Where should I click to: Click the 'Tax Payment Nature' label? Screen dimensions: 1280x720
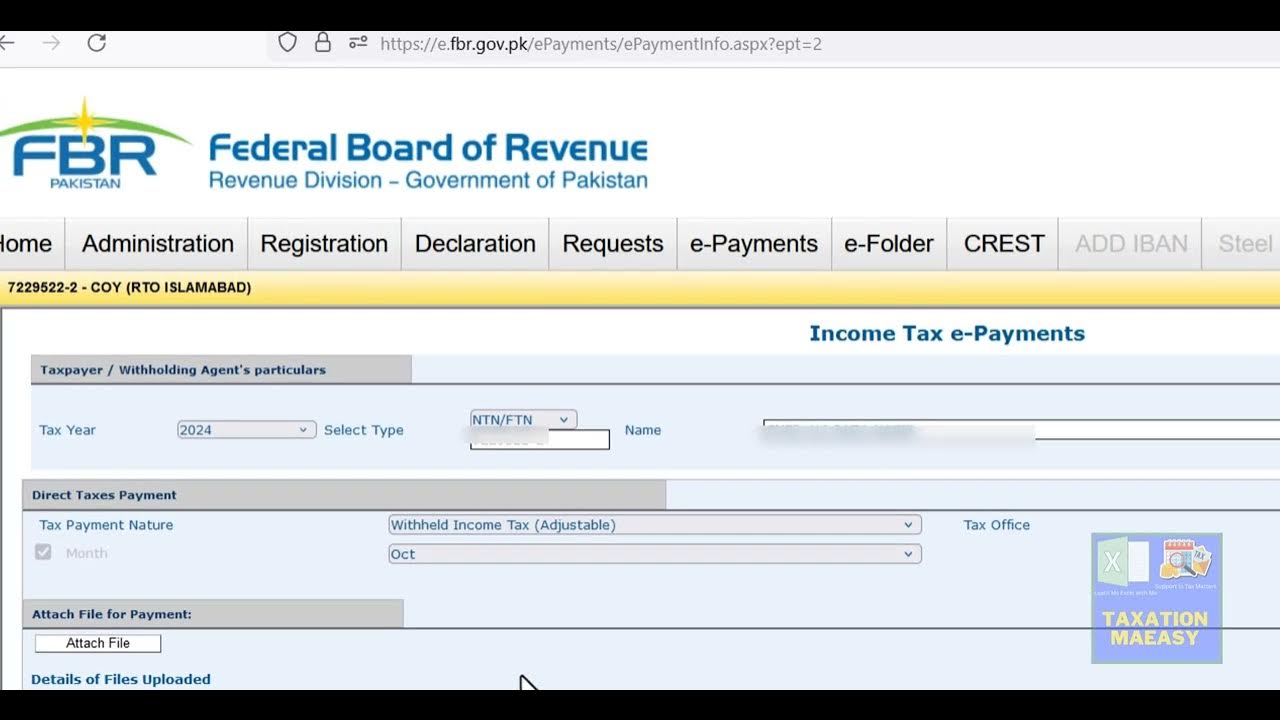106,525
